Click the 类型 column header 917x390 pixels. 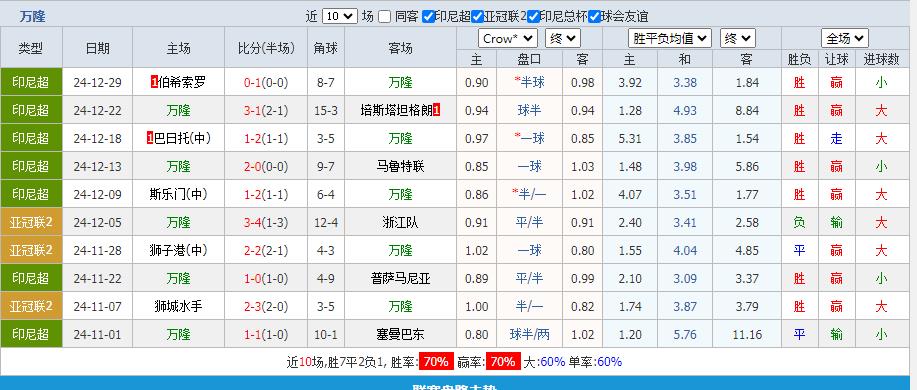(x=31, y=48)
